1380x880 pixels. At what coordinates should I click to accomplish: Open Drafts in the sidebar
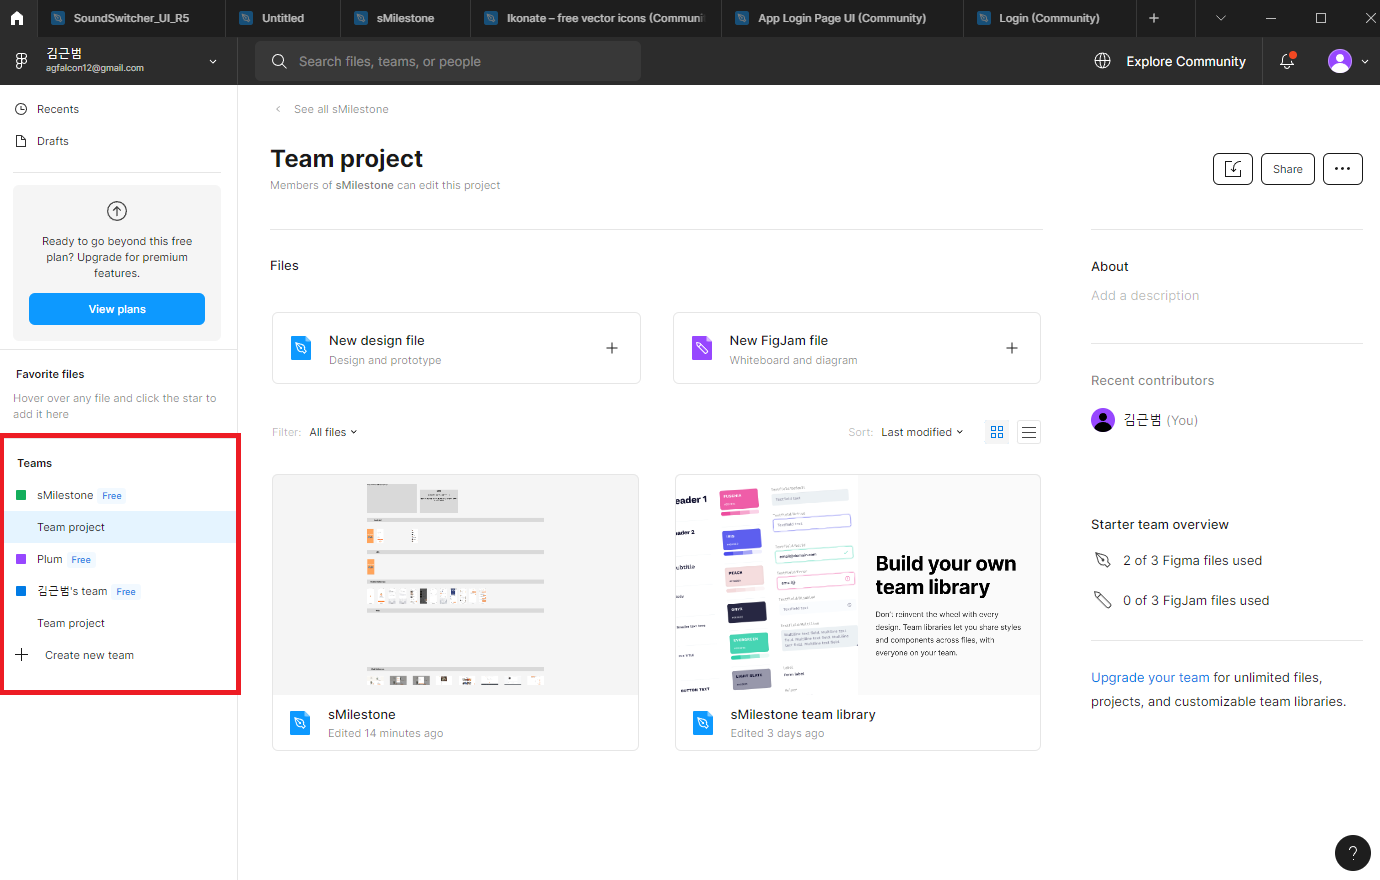(53, 141)
